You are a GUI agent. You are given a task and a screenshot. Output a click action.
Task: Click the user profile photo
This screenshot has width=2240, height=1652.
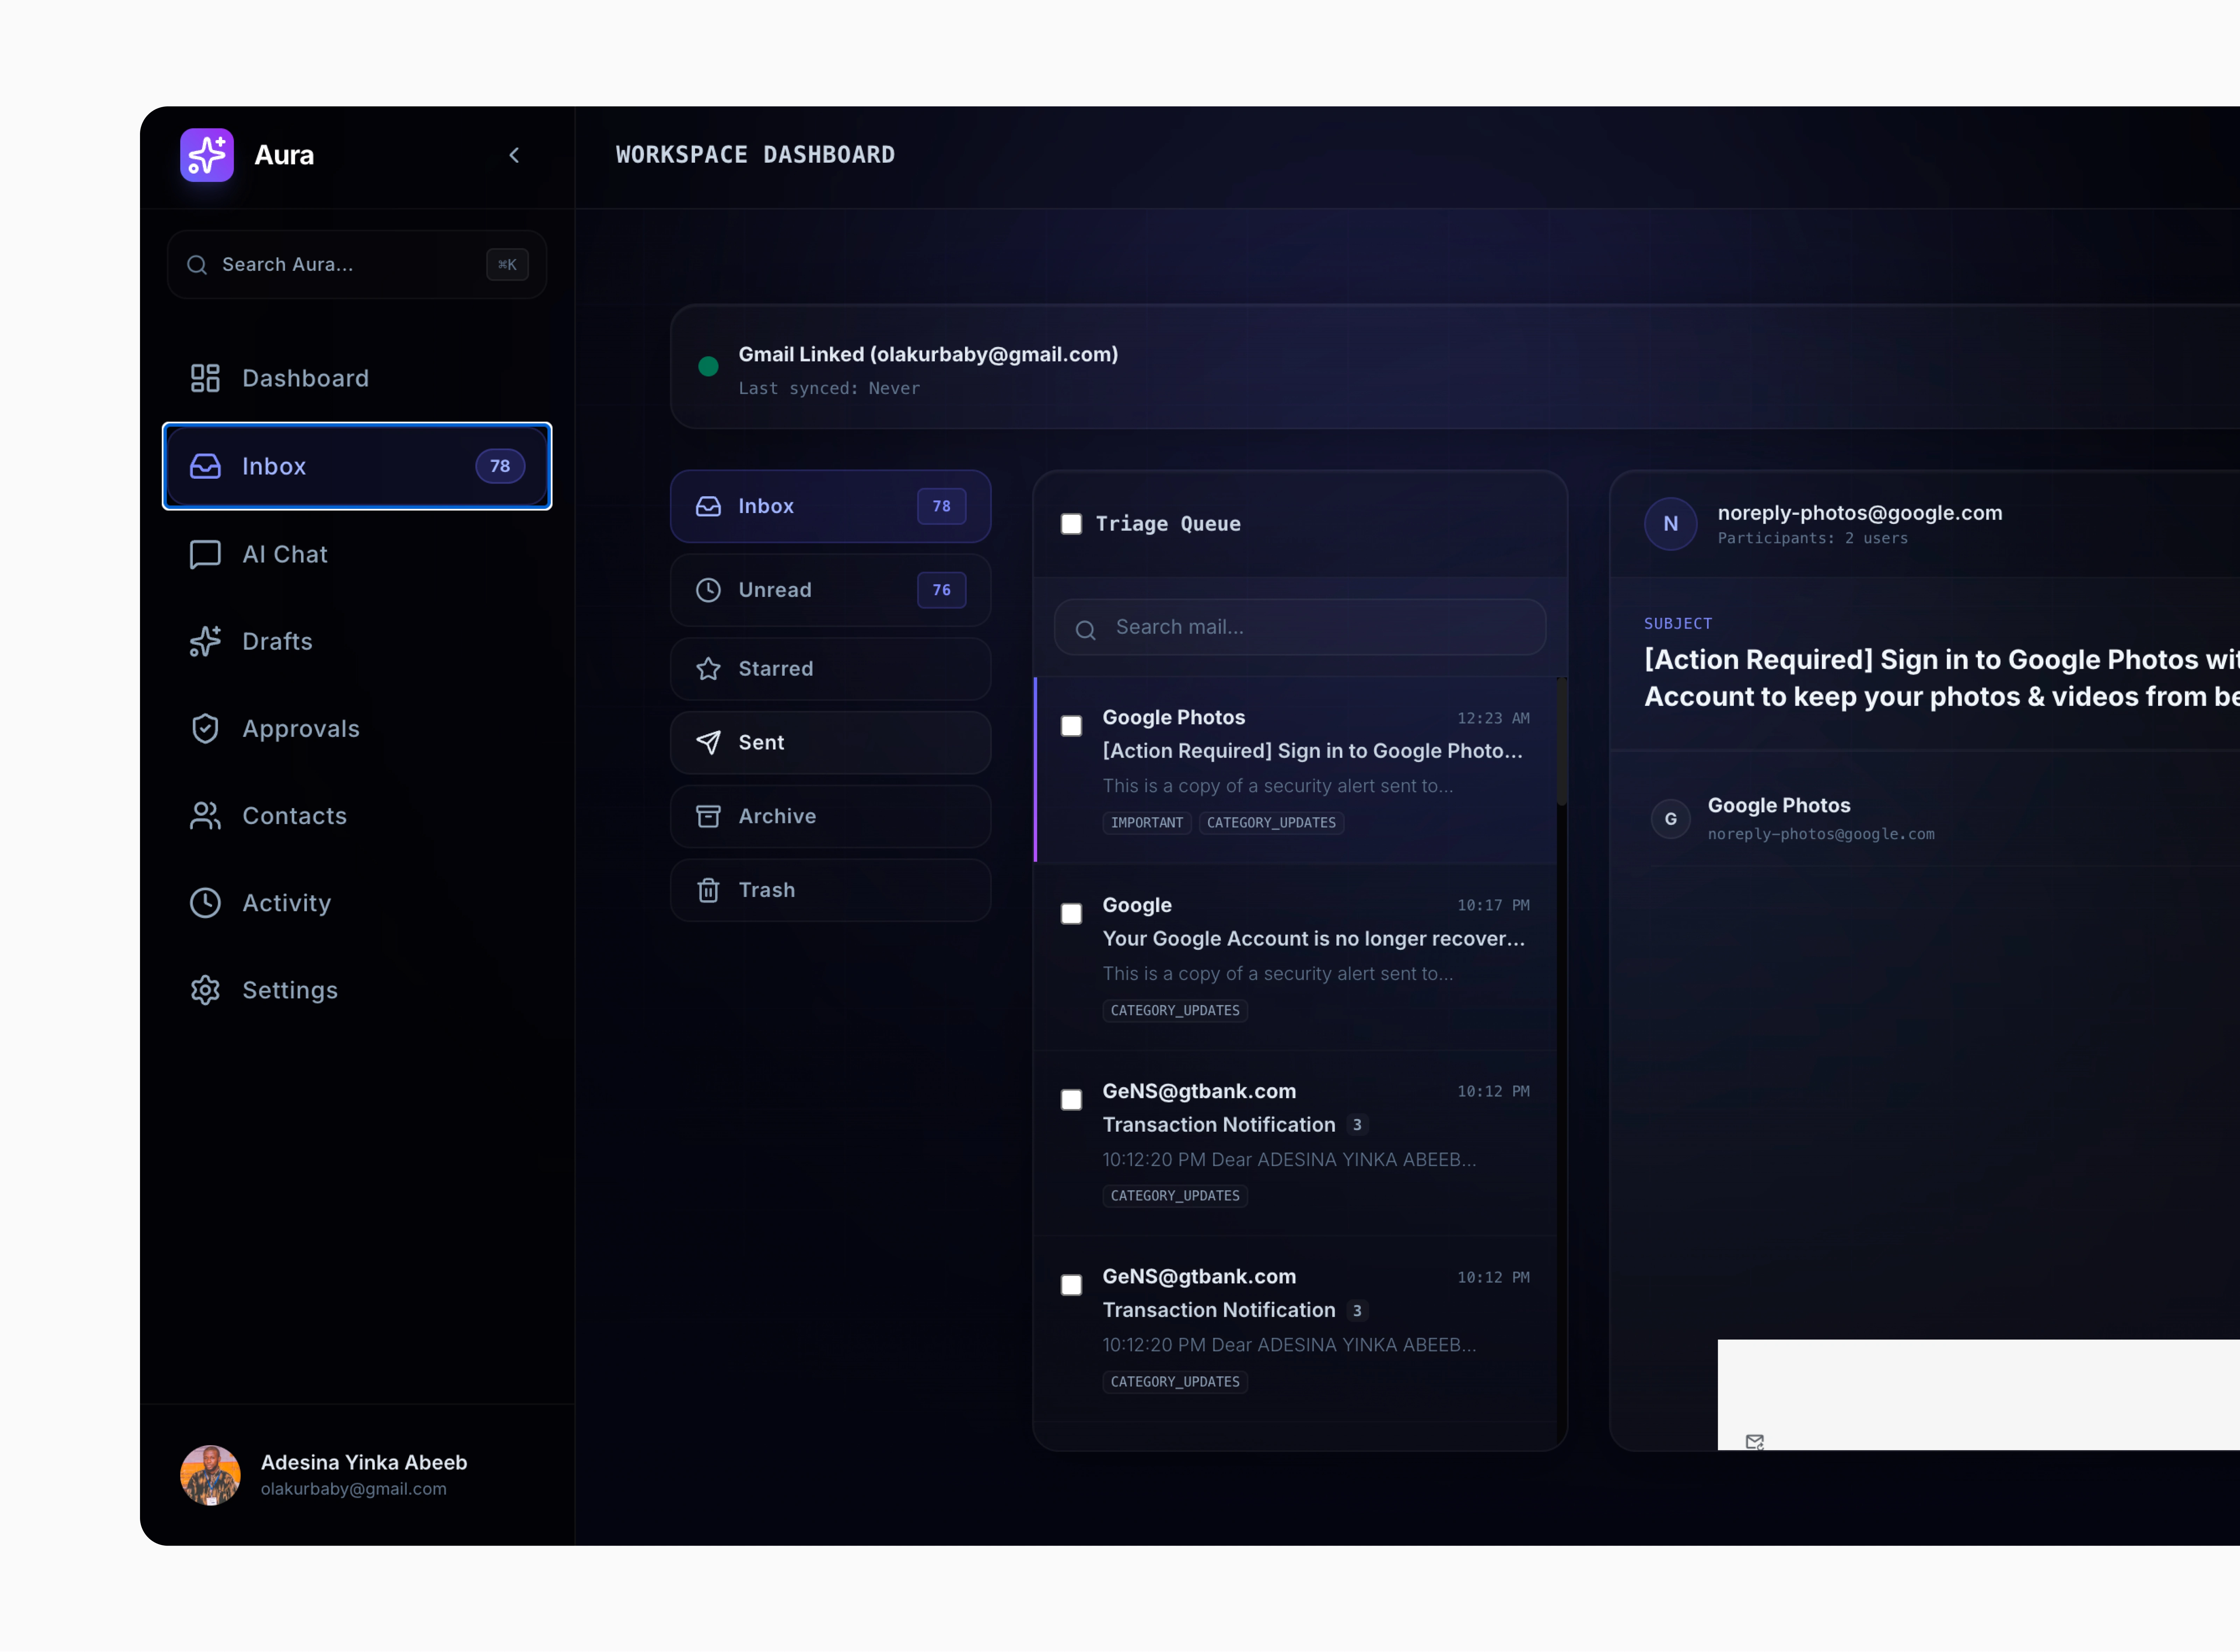210,1475
